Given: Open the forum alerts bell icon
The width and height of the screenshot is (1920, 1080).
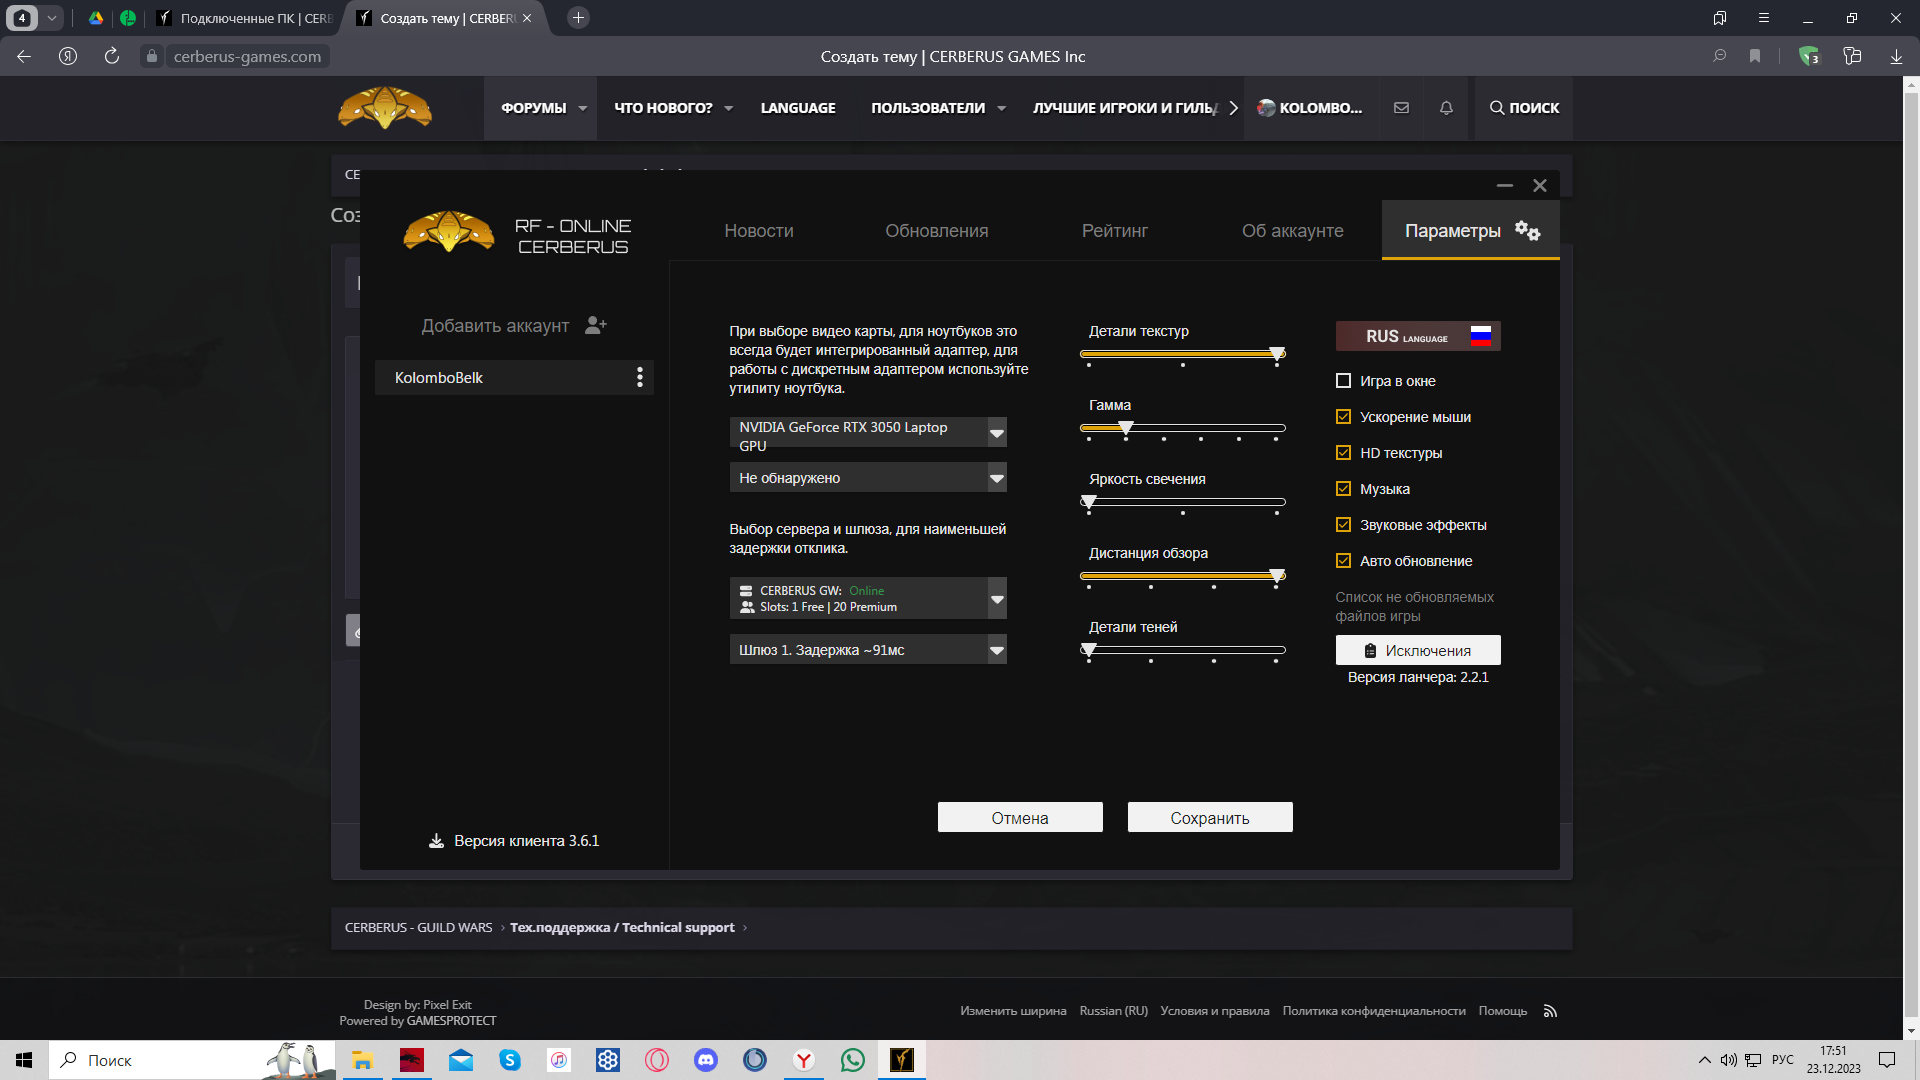Looking at the screenshot, I should point(1446,108).
